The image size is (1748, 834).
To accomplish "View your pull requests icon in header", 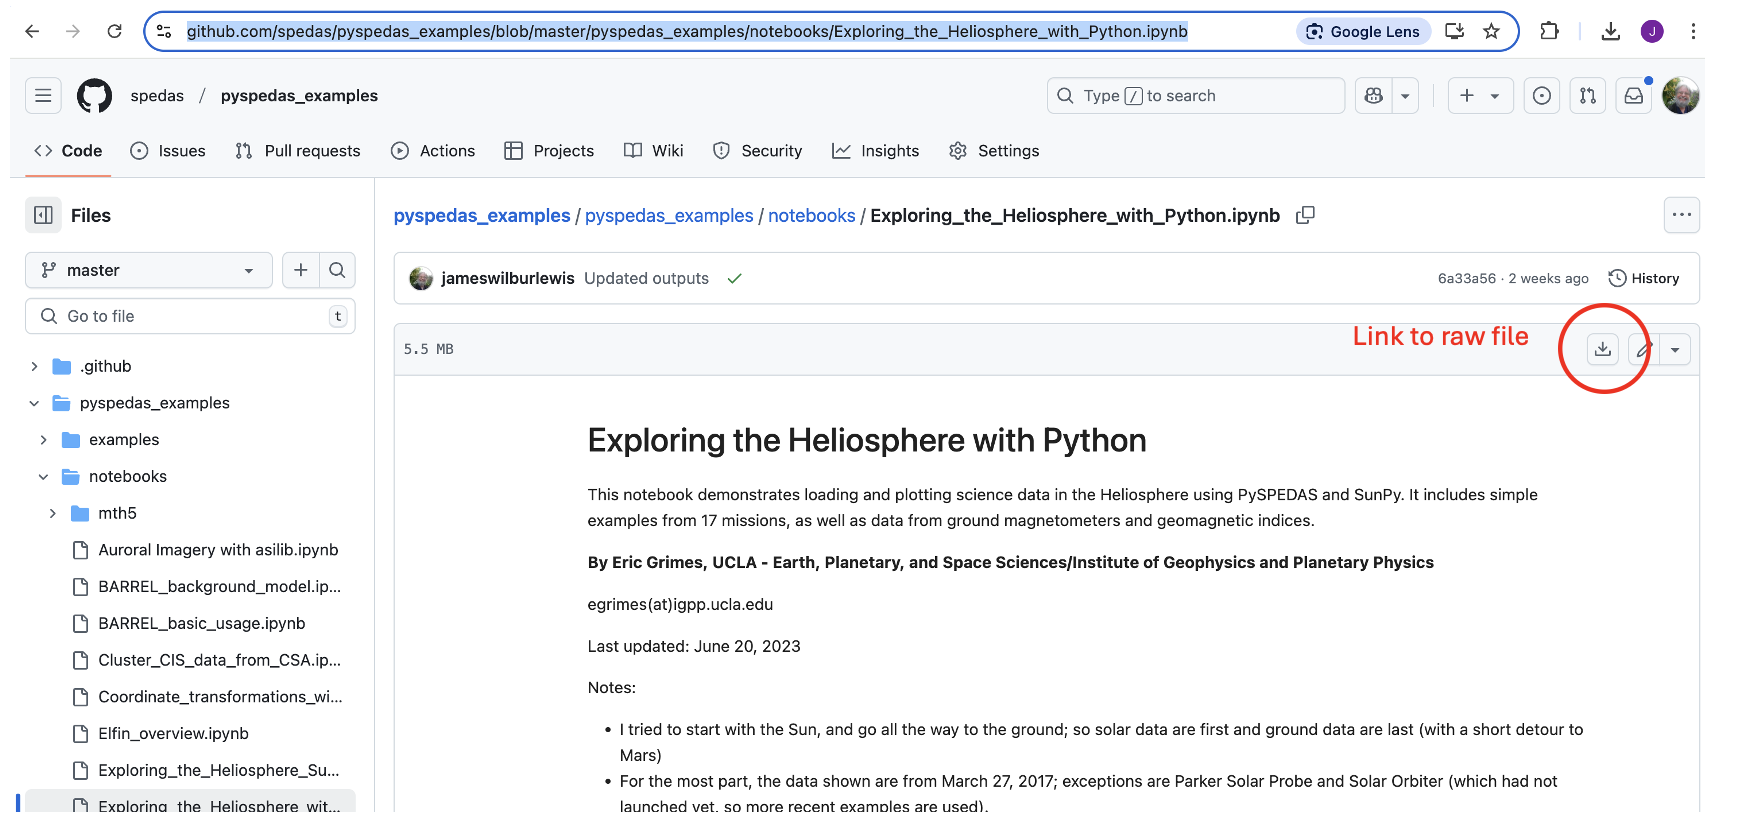I will pos(1588,95).
